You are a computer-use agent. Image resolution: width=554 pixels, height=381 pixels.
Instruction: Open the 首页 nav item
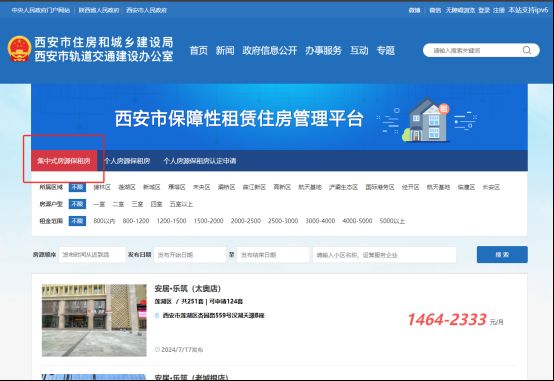199,51
